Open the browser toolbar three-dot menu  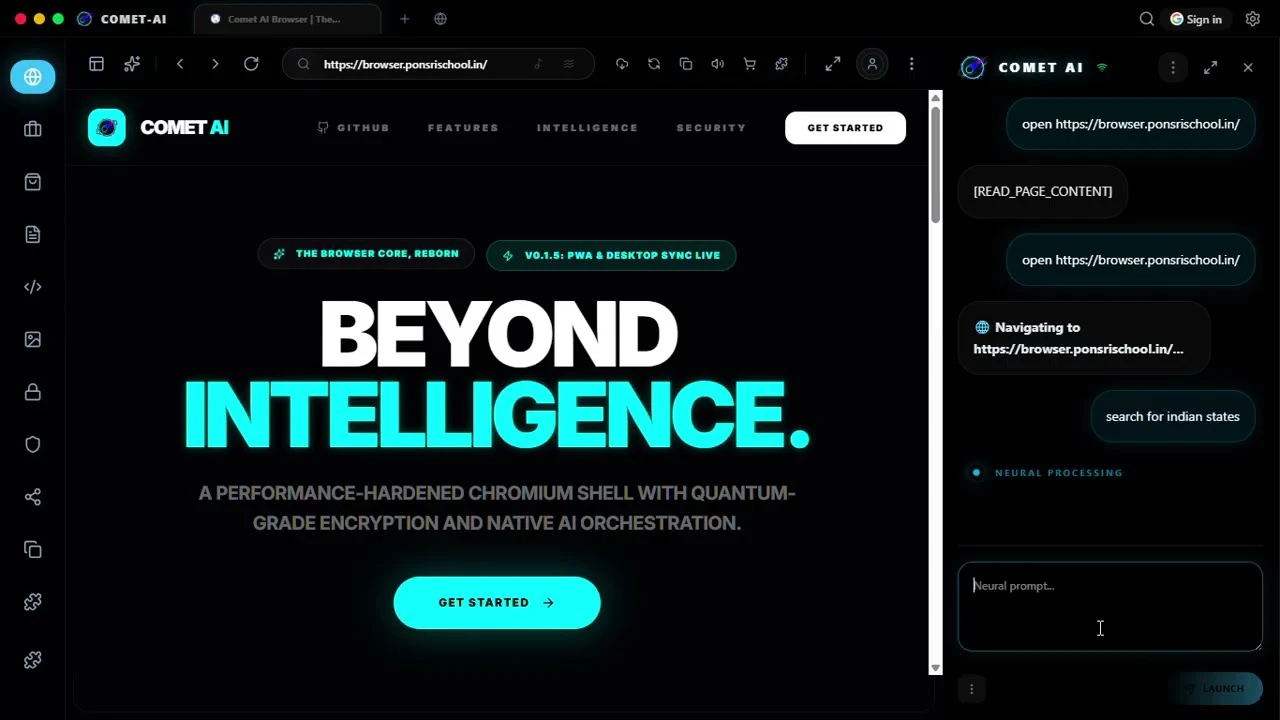[911, 64]
